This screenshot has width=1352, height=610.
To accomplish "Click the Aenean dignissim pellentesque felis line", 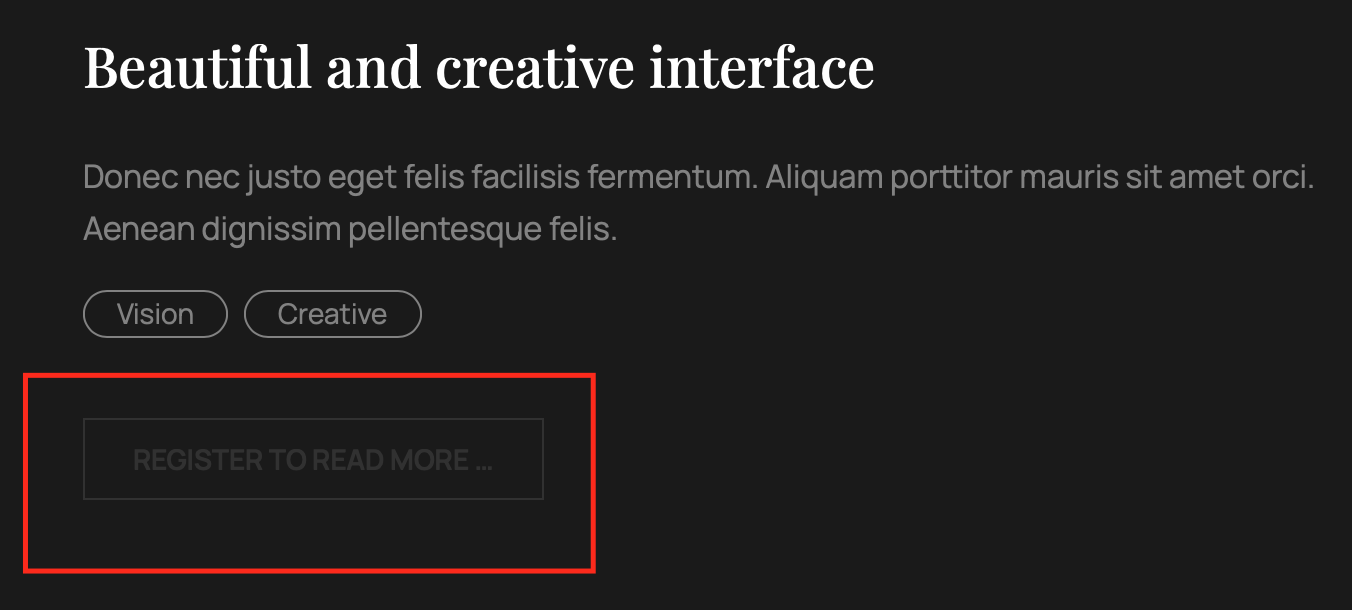I will (350, 230).
